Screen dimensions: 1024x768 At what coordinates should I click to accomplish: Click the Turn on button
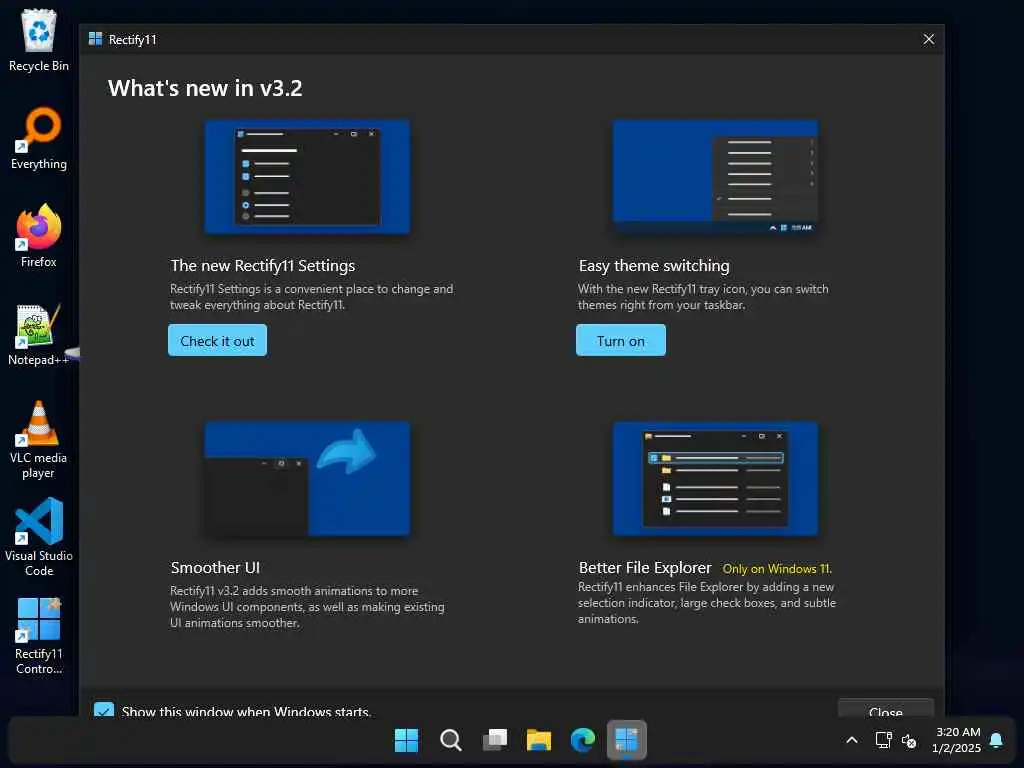click(x=621, y=340)
